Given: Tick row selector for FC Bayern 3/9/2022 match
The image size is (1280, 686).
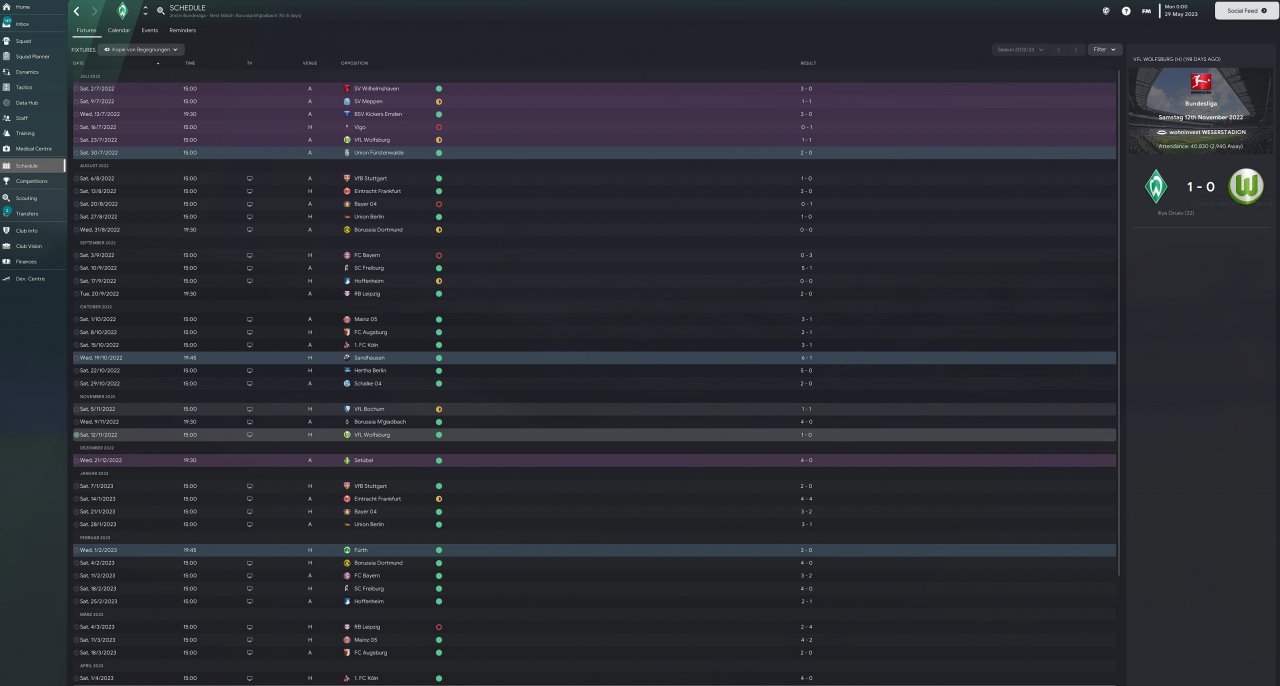Looking at the screenshot, I should [x=76, y=255].
